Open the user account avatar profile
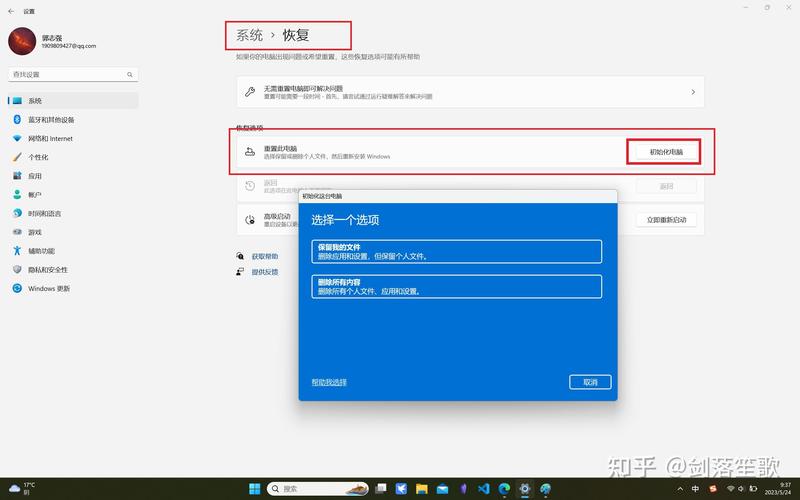 pos(22,41)
